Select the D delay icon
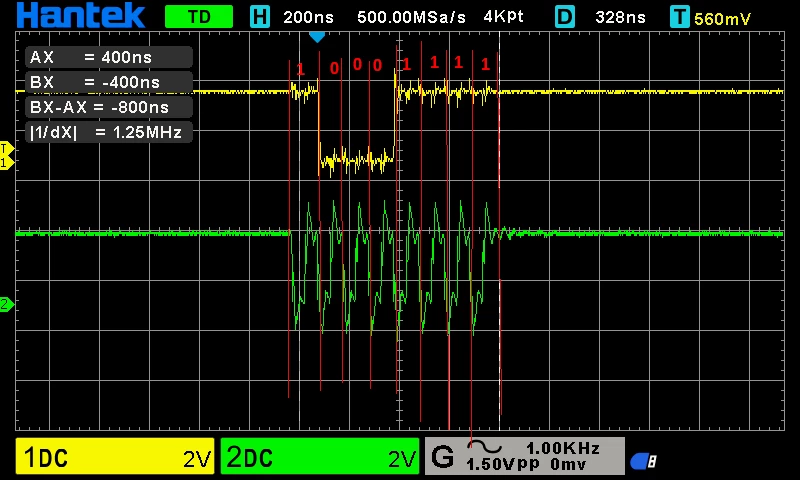 pyautogui.click(x=565, y=17)
